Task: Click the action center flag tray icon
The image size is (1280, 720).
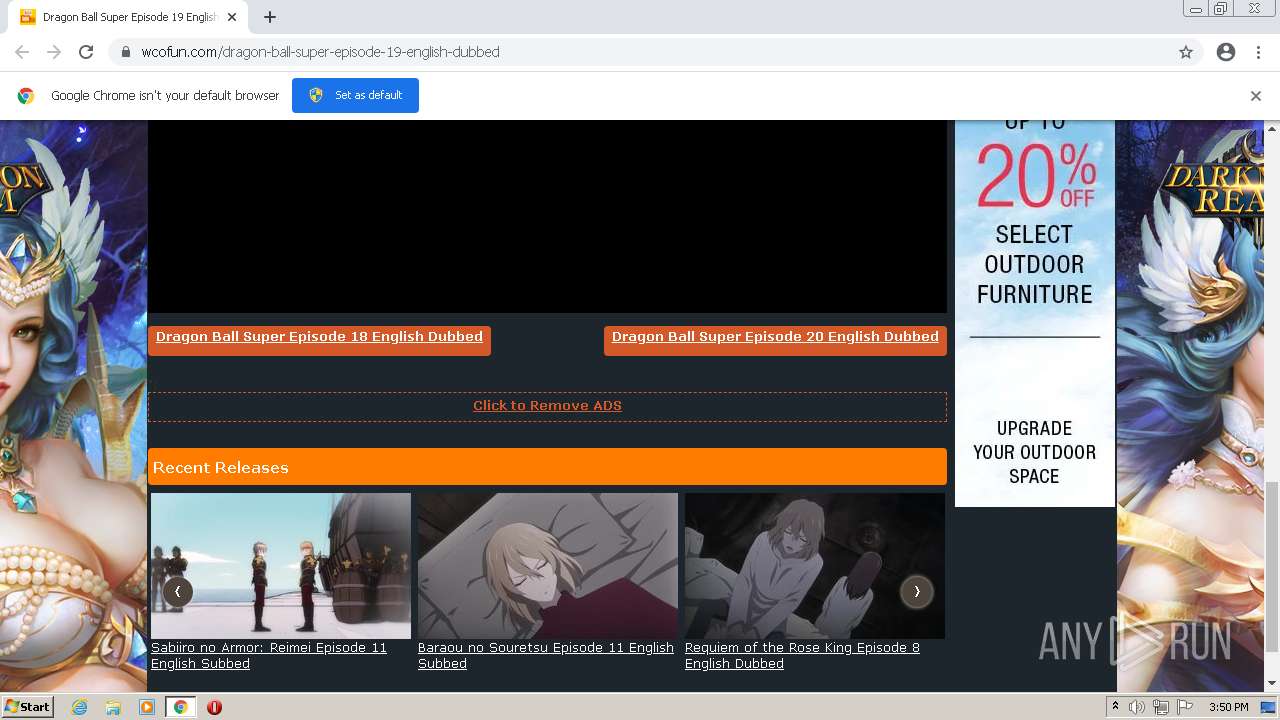Action: (x=1183, y=707)
